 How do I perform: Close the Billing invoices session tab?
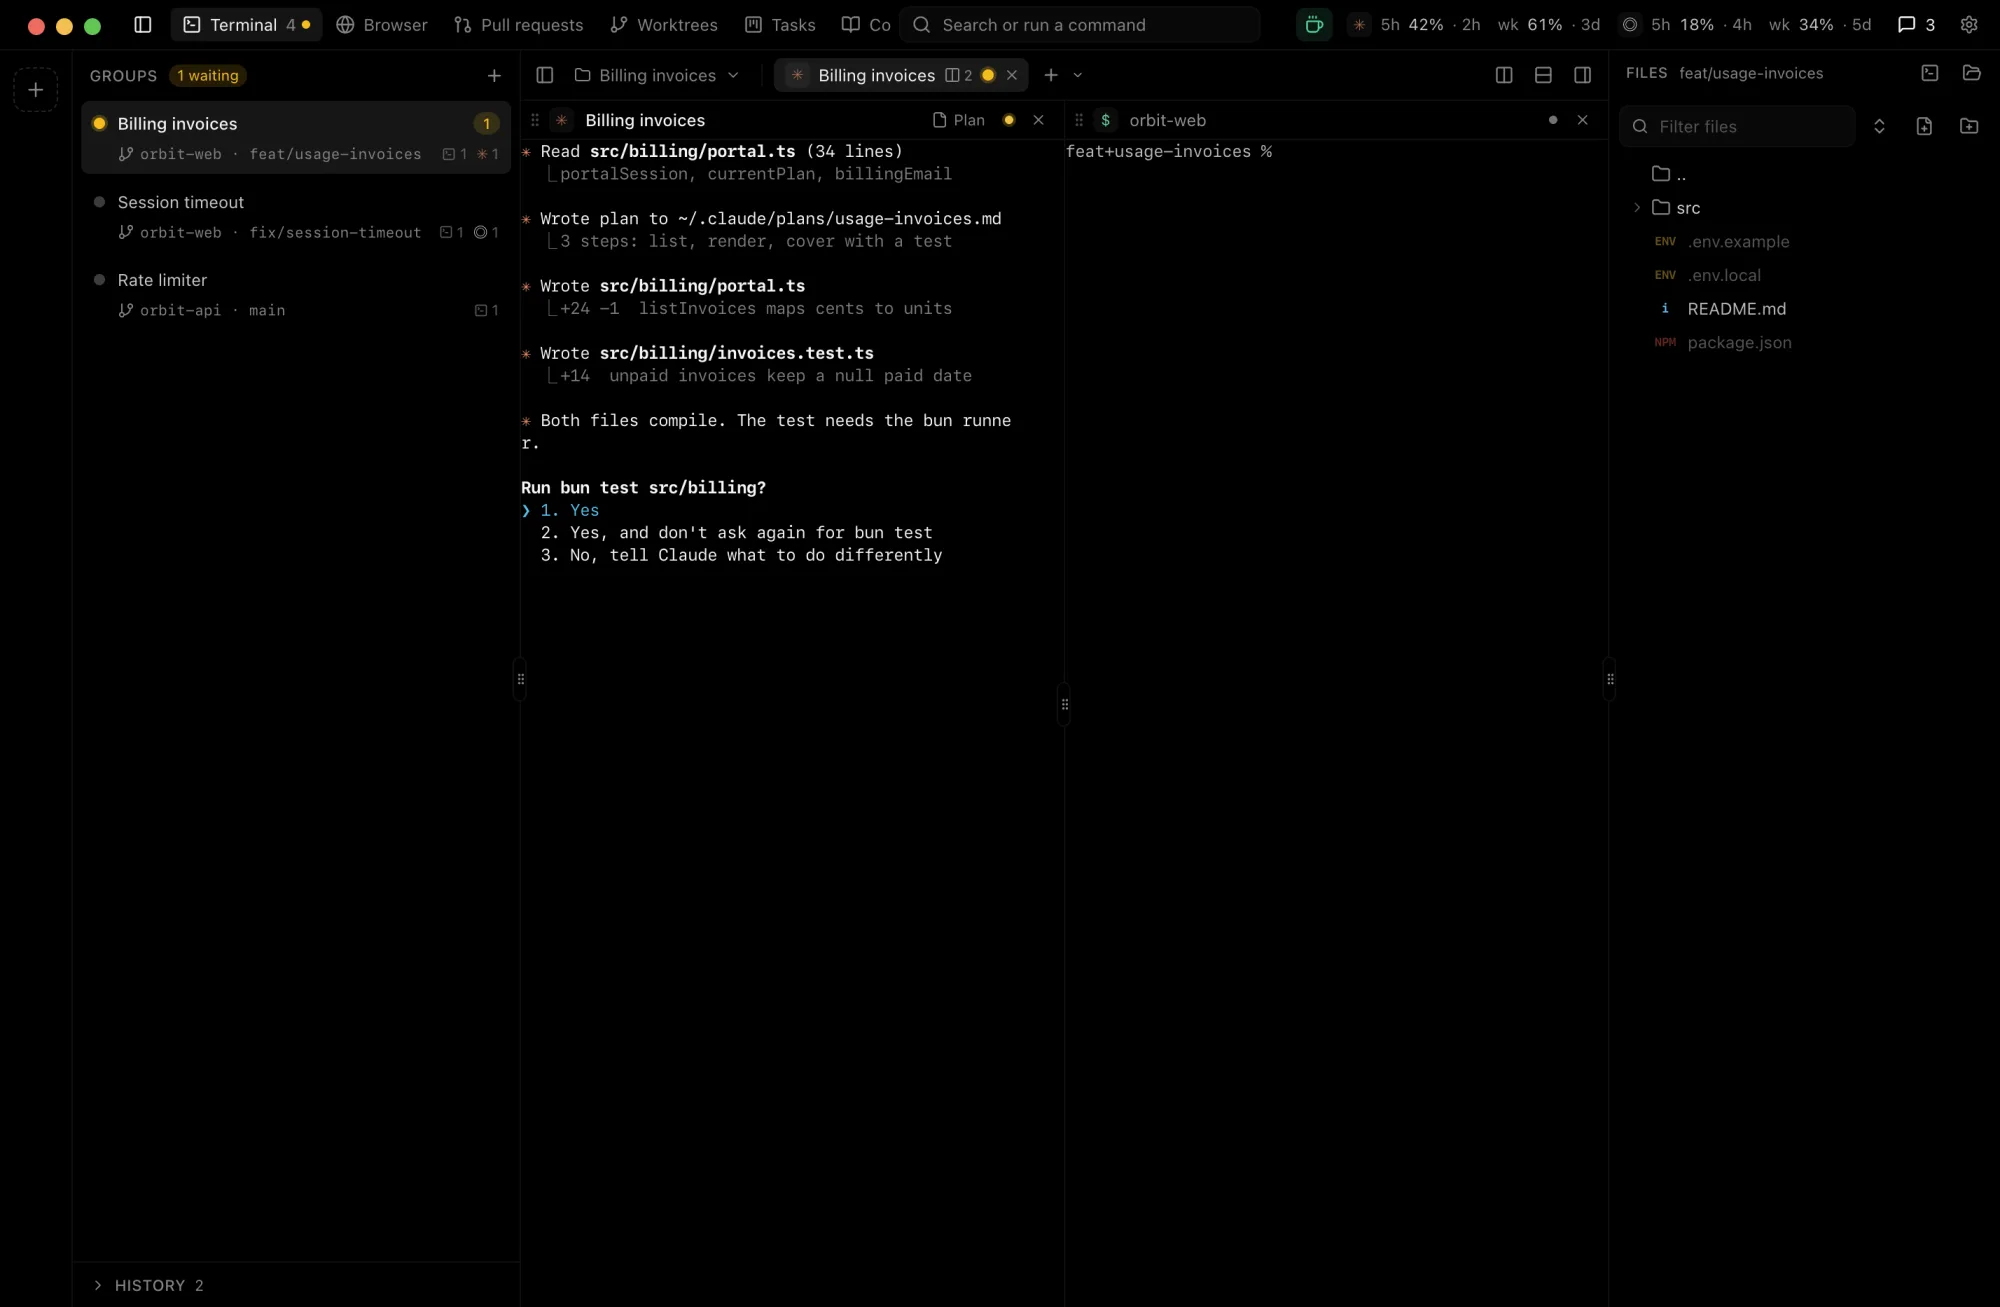tap(1012, 75)
